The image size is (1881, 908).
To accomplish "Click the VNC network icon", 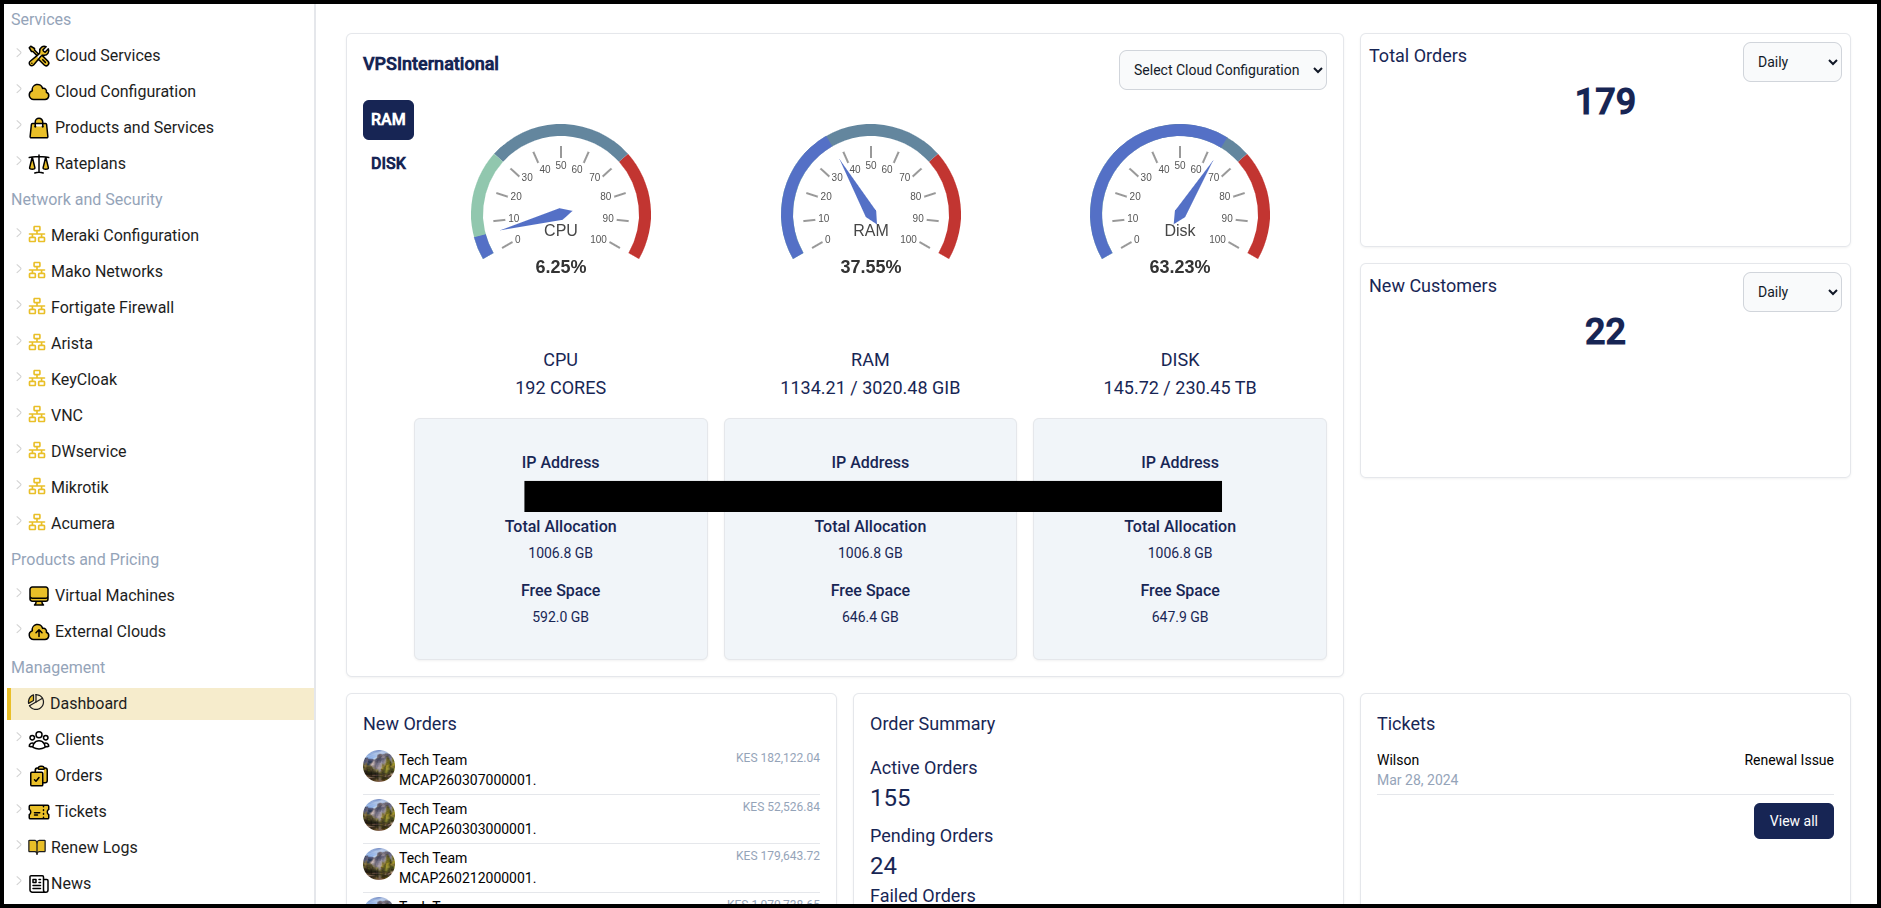I will (37, 415).
